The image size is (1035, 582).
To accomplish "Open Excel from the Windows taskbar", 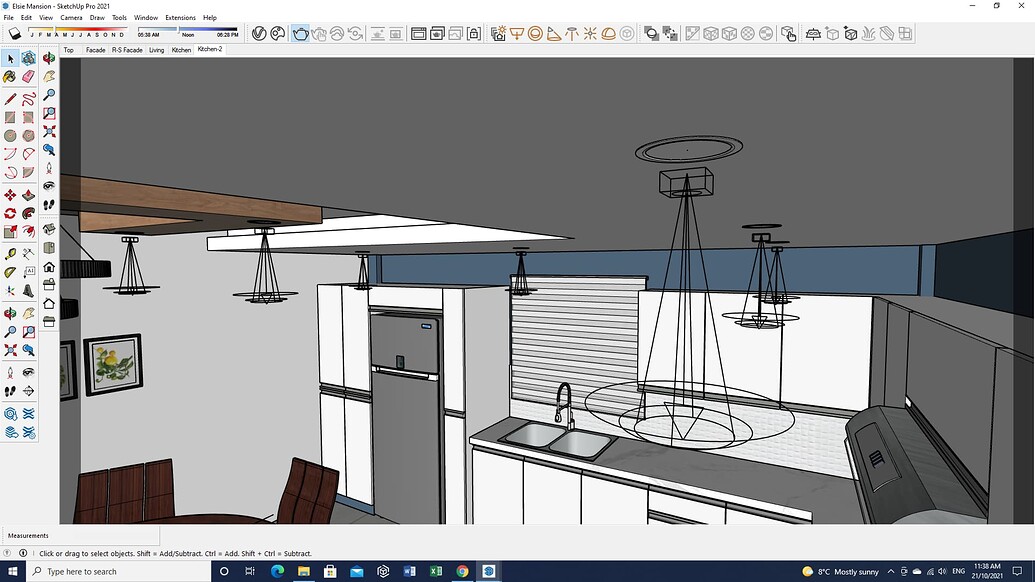I will pyautogui.click(x=436, y=571).
